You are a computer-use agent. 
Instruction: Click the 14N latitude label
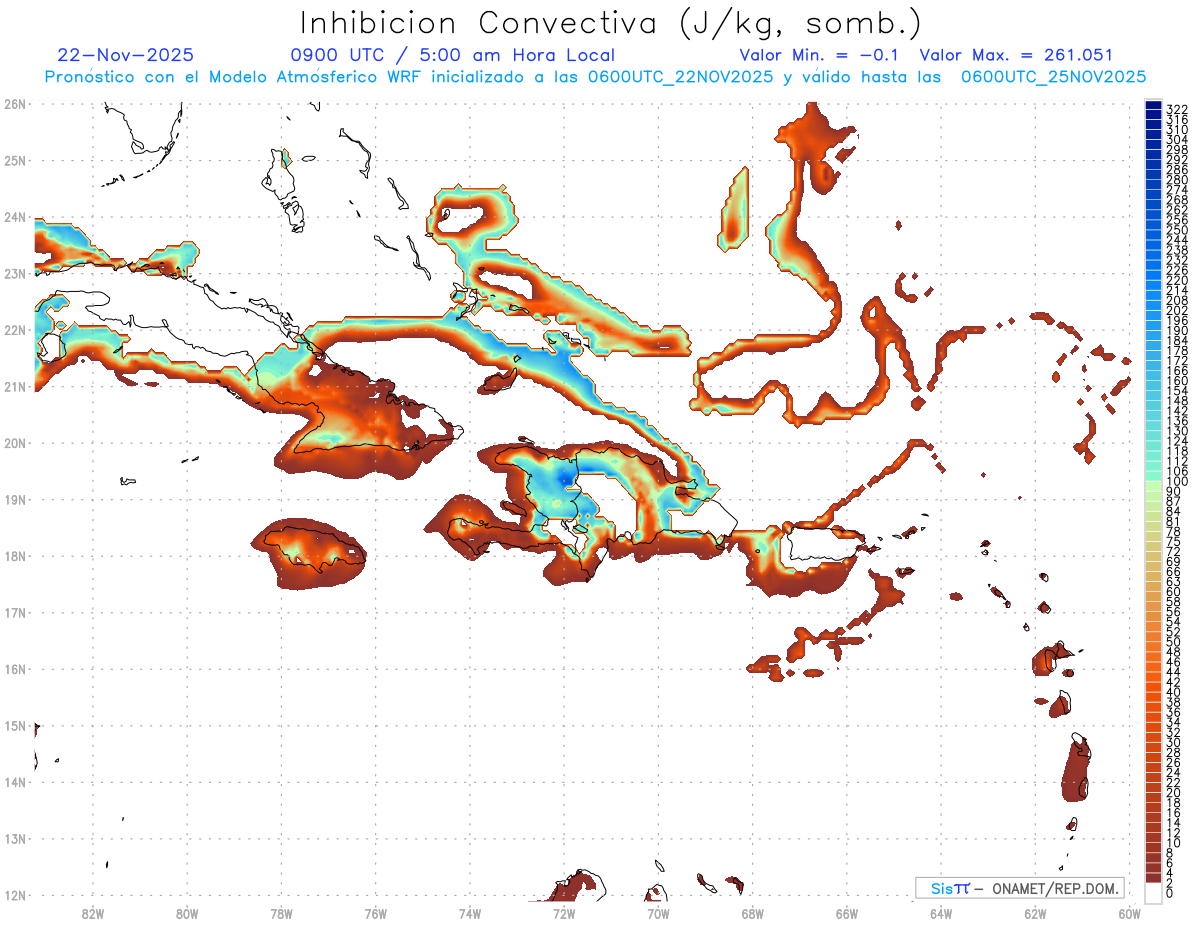[x=15, y=782]
